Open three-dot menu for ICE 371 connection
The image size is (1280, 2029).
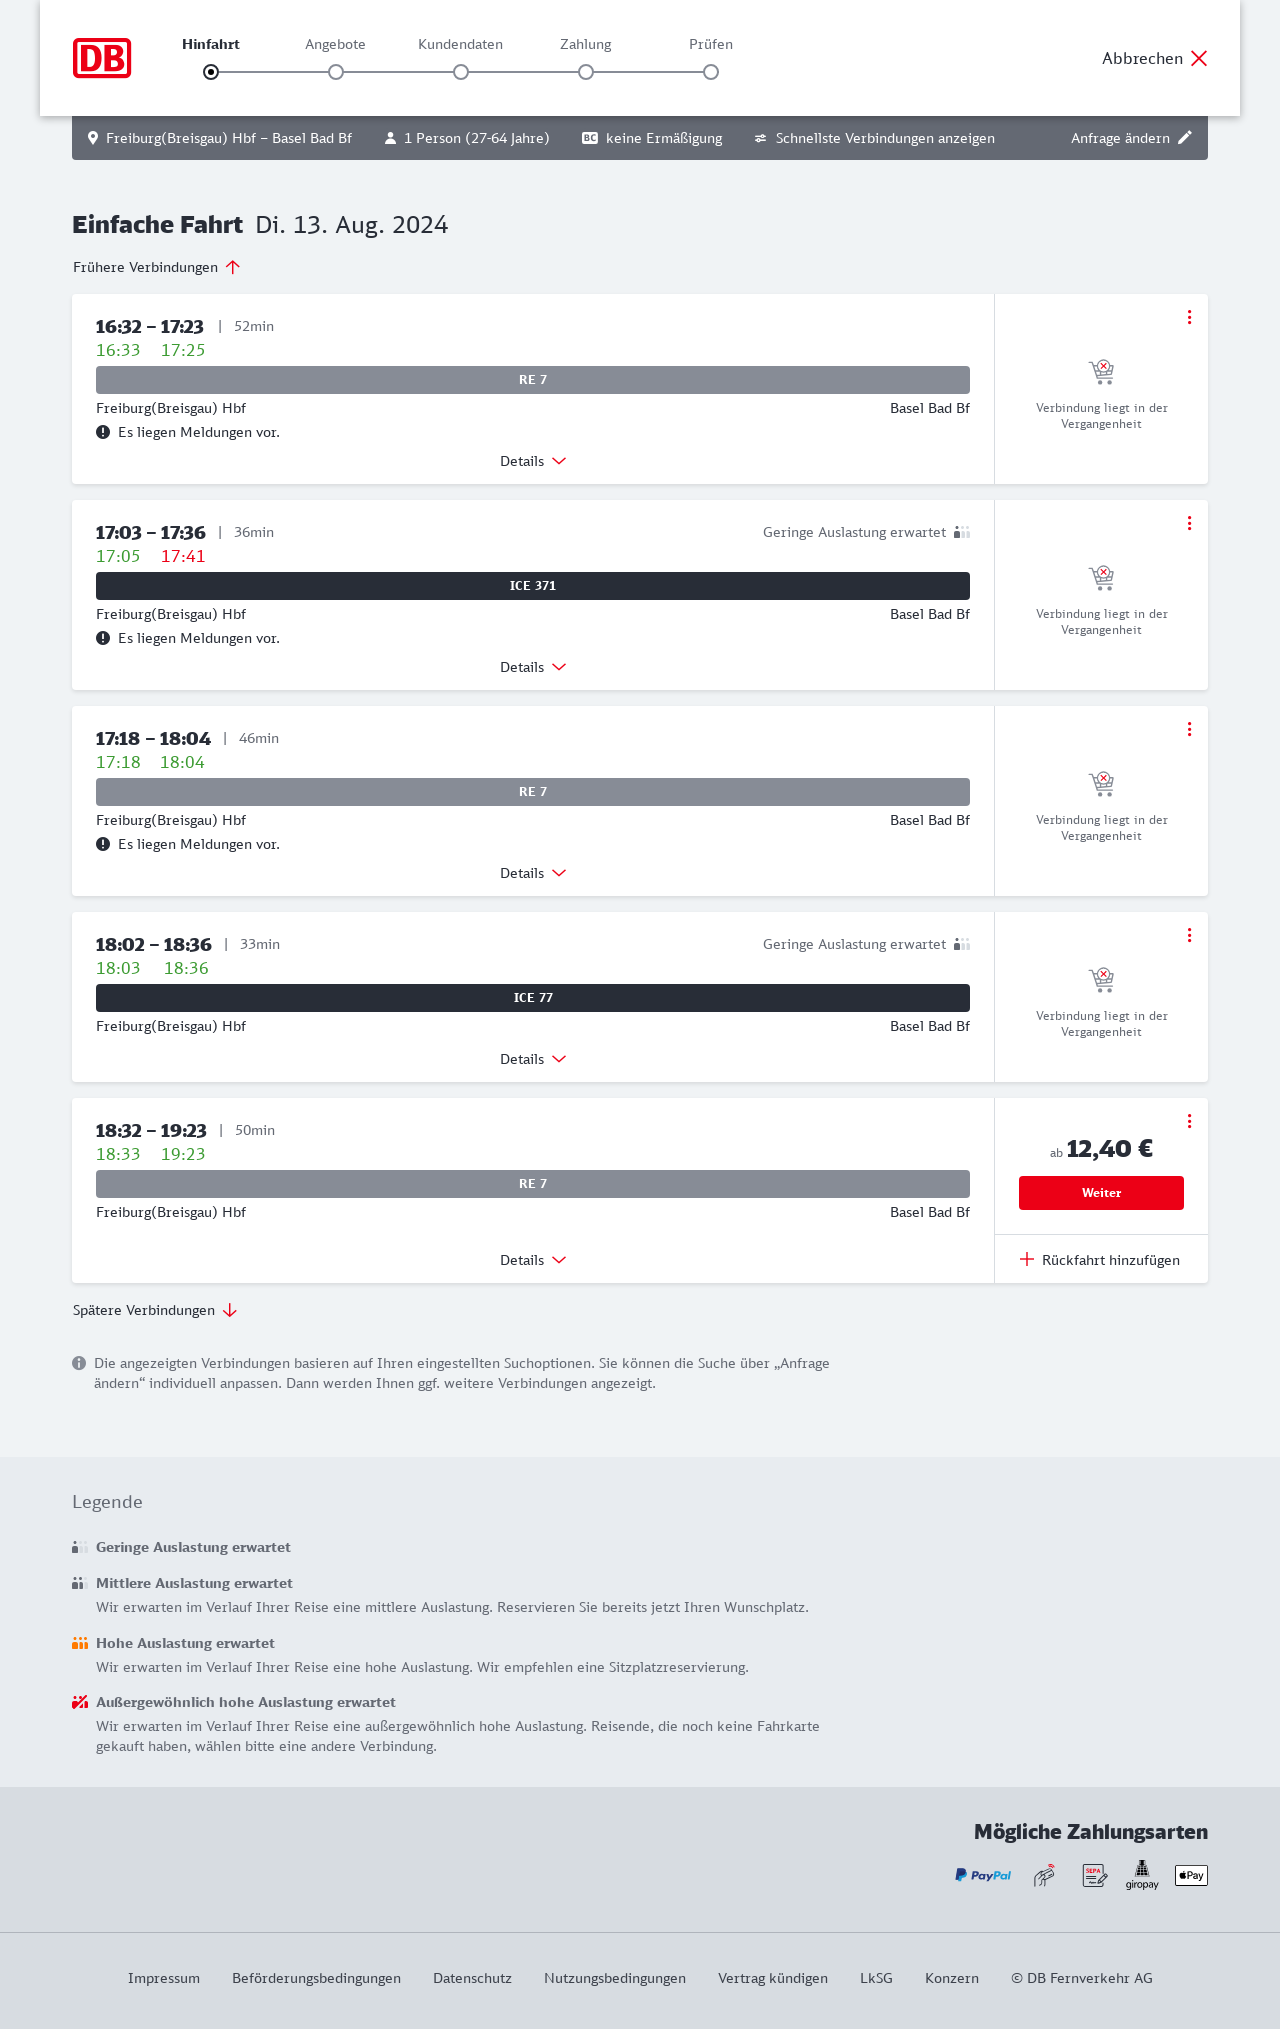tap(1189, 523)
